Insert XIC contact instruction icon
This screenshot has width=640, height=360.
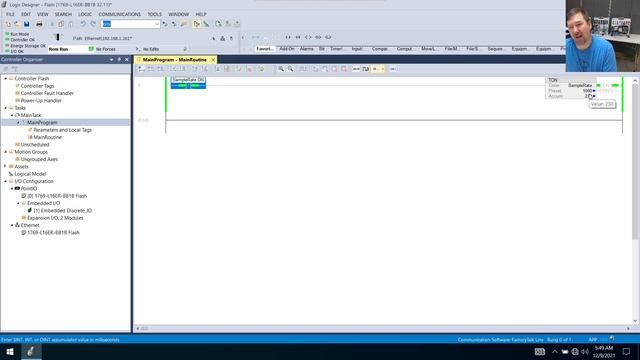(288, 37)
